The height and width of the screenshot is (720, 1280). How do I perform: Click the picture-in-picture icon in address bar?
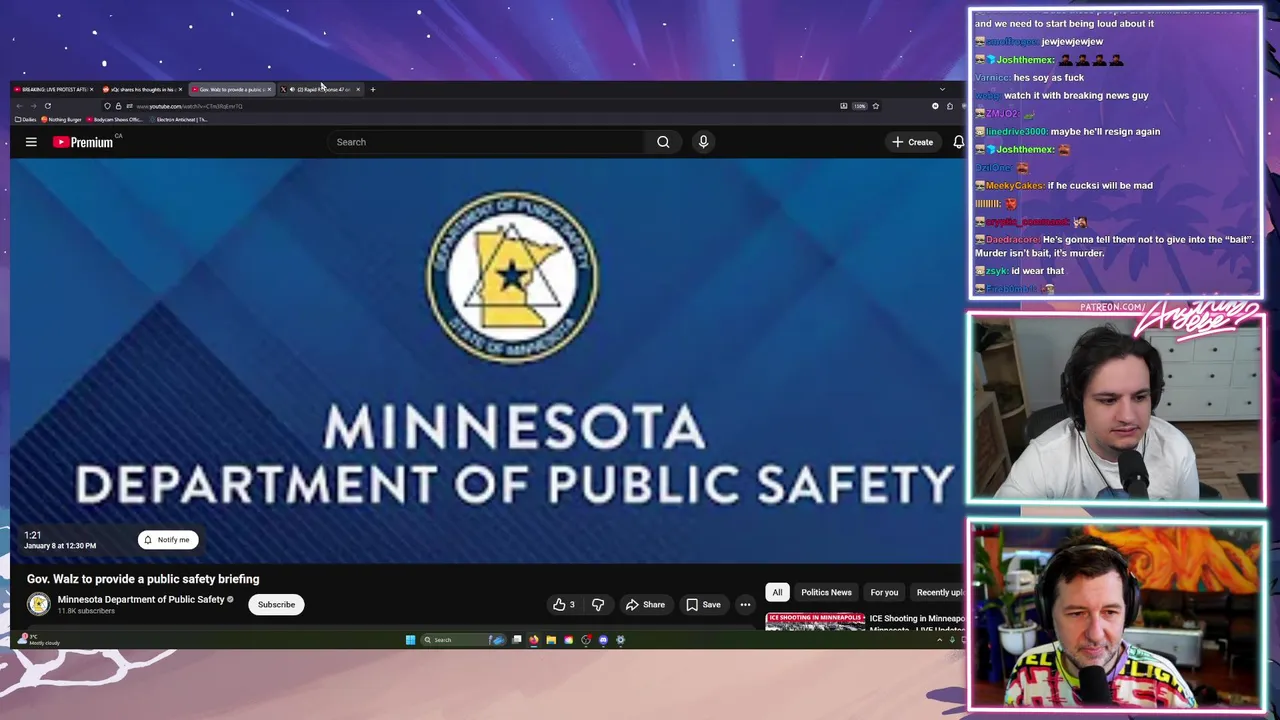click(844, 106)
